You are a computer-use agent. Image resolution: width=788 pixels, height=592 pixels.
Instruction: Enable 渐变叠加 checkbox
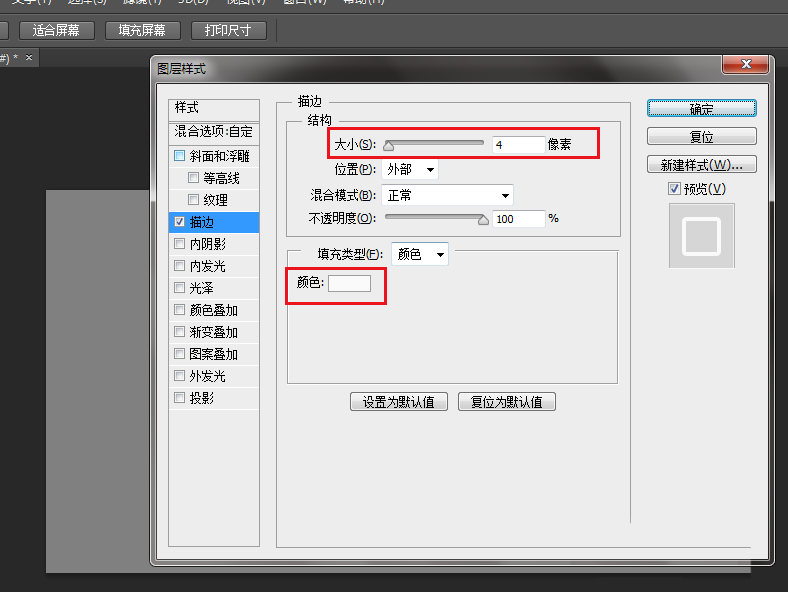(179, 332)
